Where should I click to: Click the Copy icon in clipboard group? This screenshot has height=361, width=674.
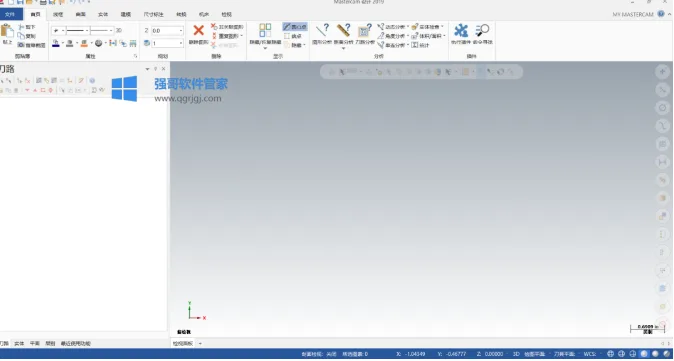pyautogui.click(x=21, y=36)
